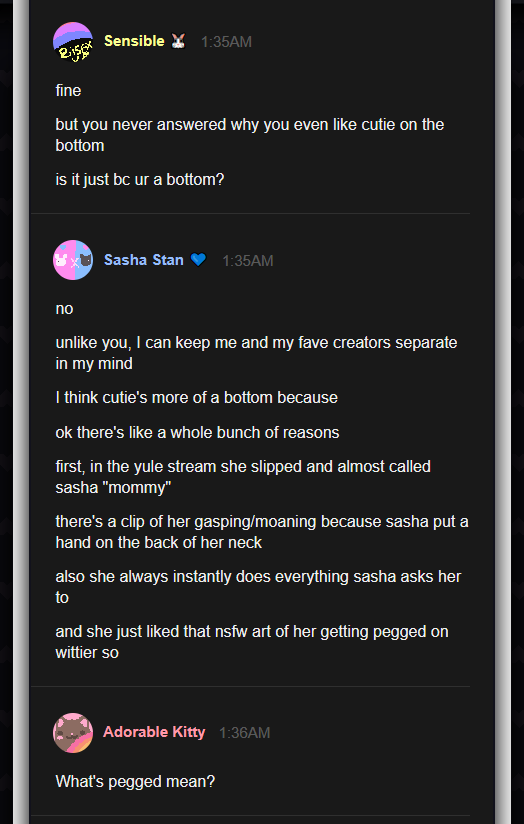
Task: Select the message reading "no"
Action: click(64, 309)
